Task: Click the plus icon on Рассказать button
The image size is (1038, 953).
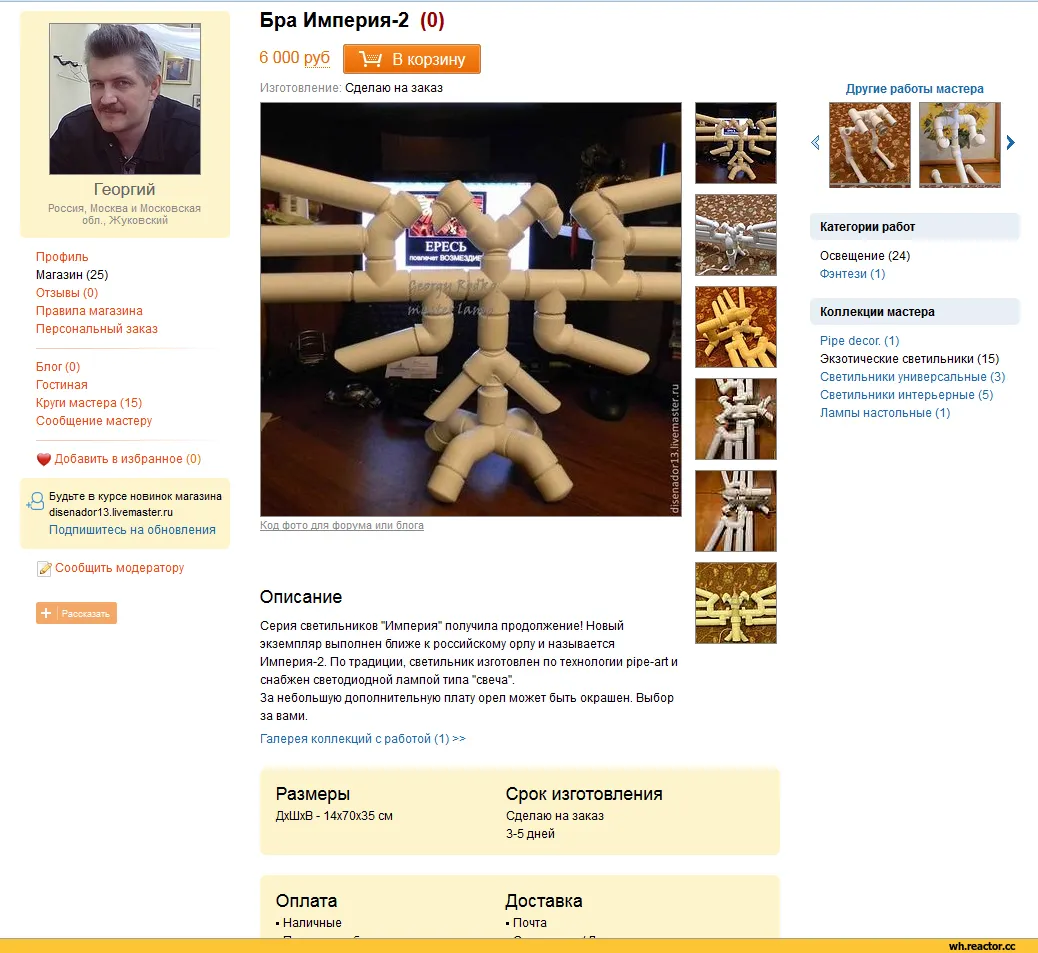Action: 46,613
